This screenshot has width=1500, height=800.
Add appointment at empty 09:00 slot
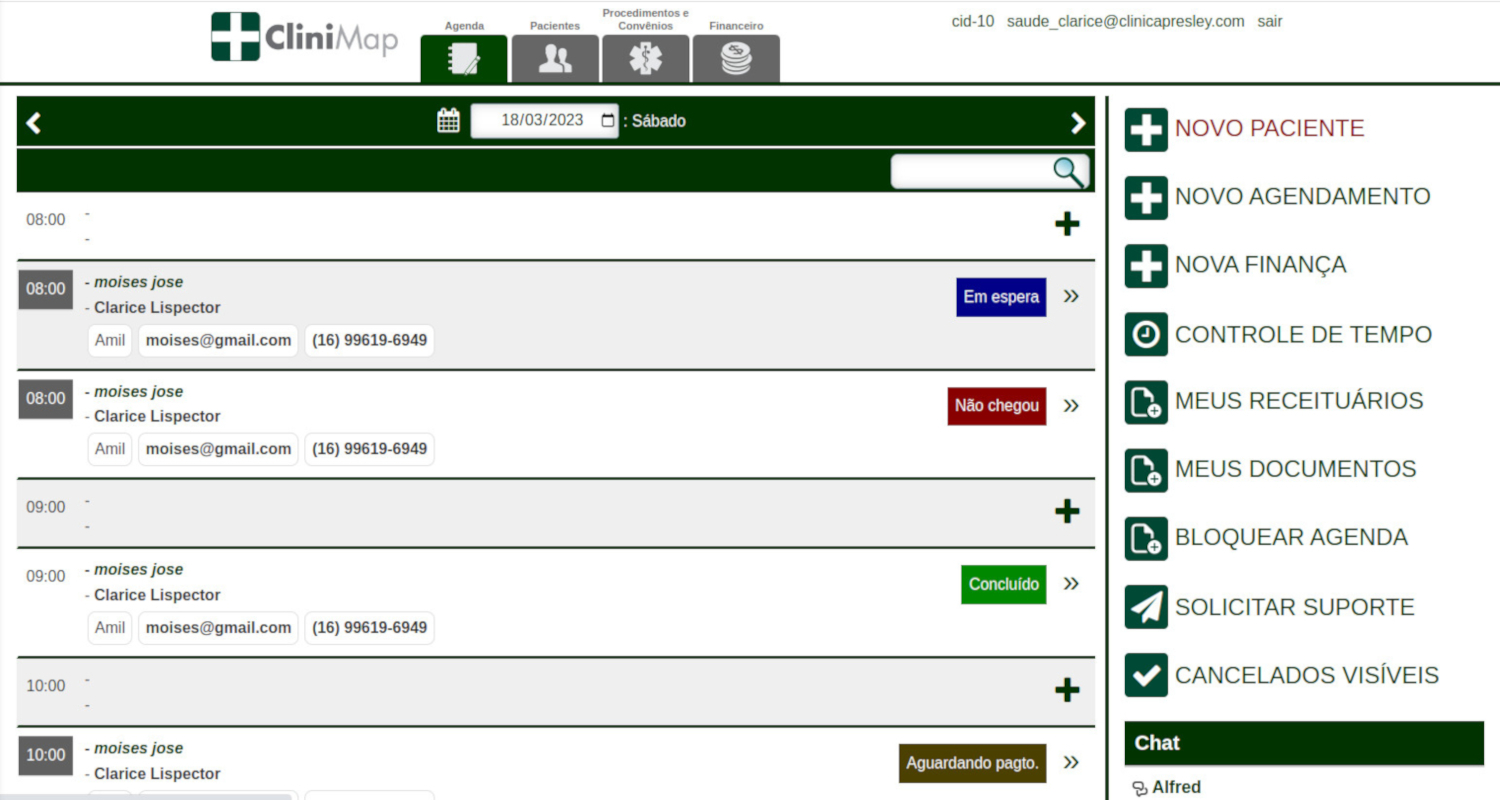pyautogui.click(x=1067, y=511)
